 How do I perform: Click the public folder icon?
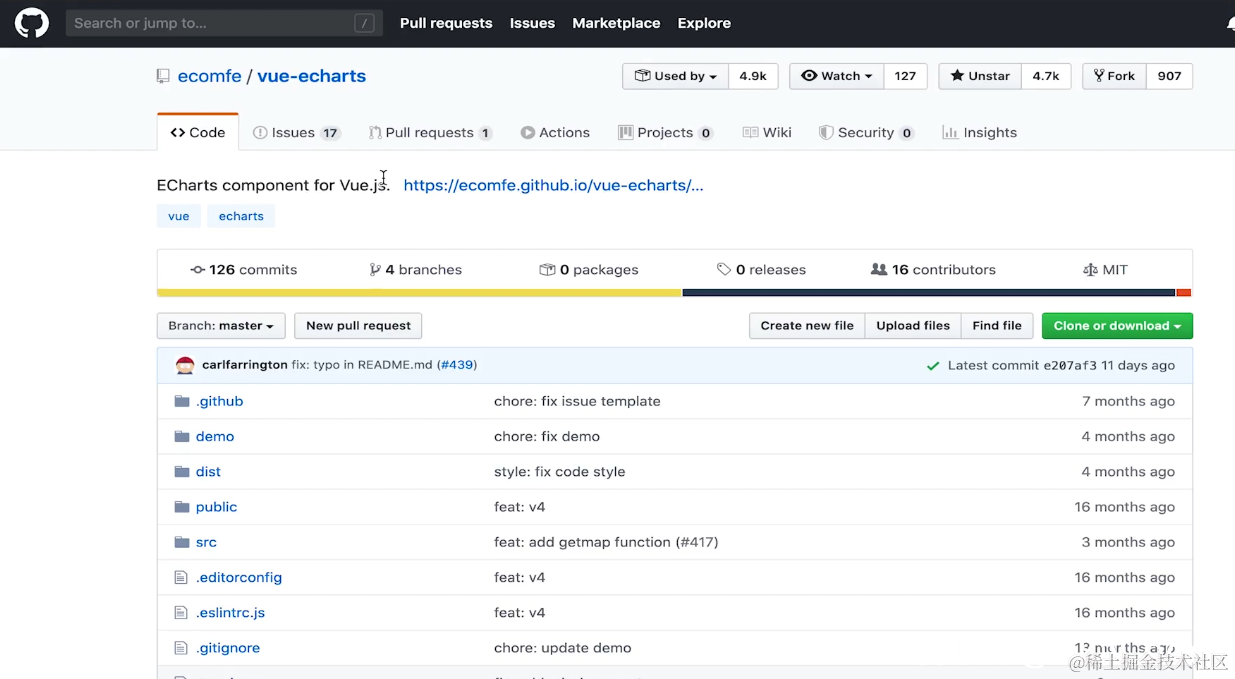(x=181, y=507)
